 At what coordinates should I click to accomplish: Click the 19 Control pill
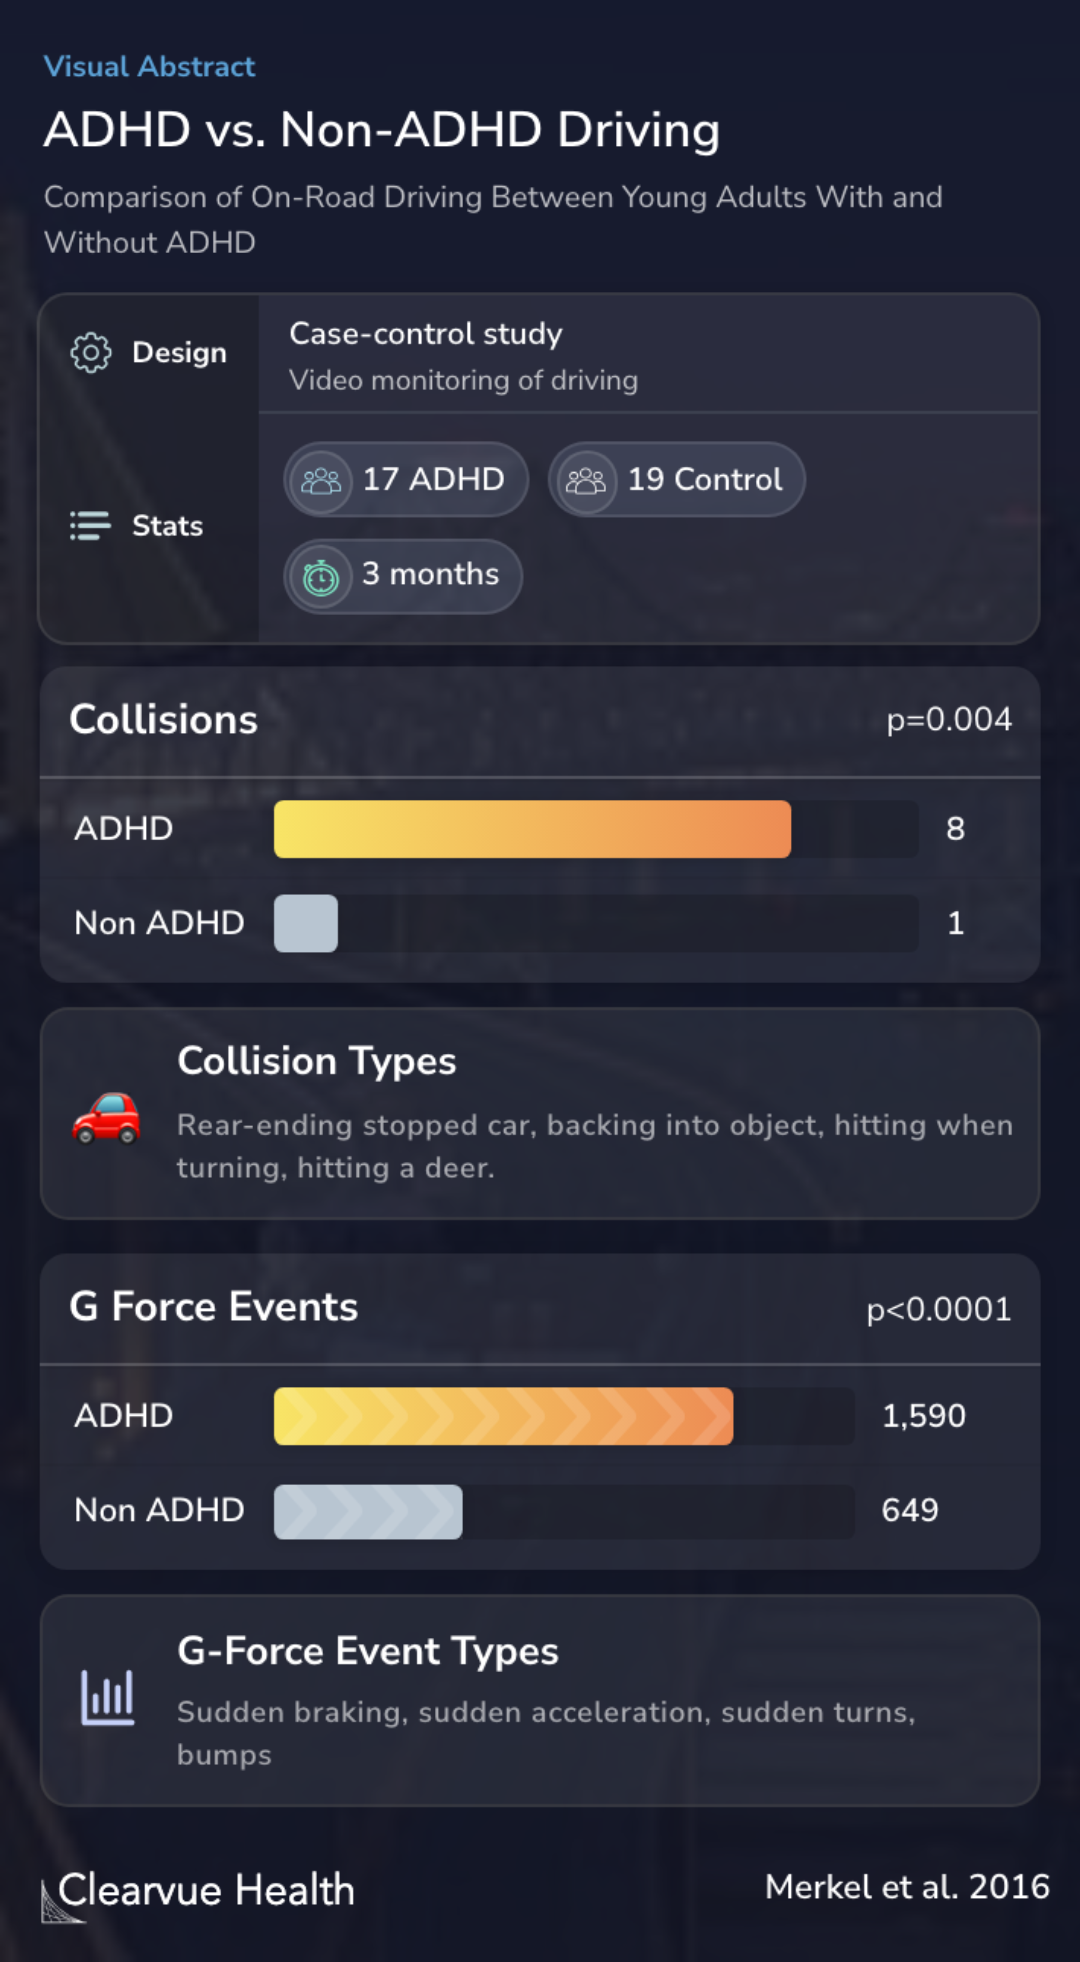tap(676, 480)
